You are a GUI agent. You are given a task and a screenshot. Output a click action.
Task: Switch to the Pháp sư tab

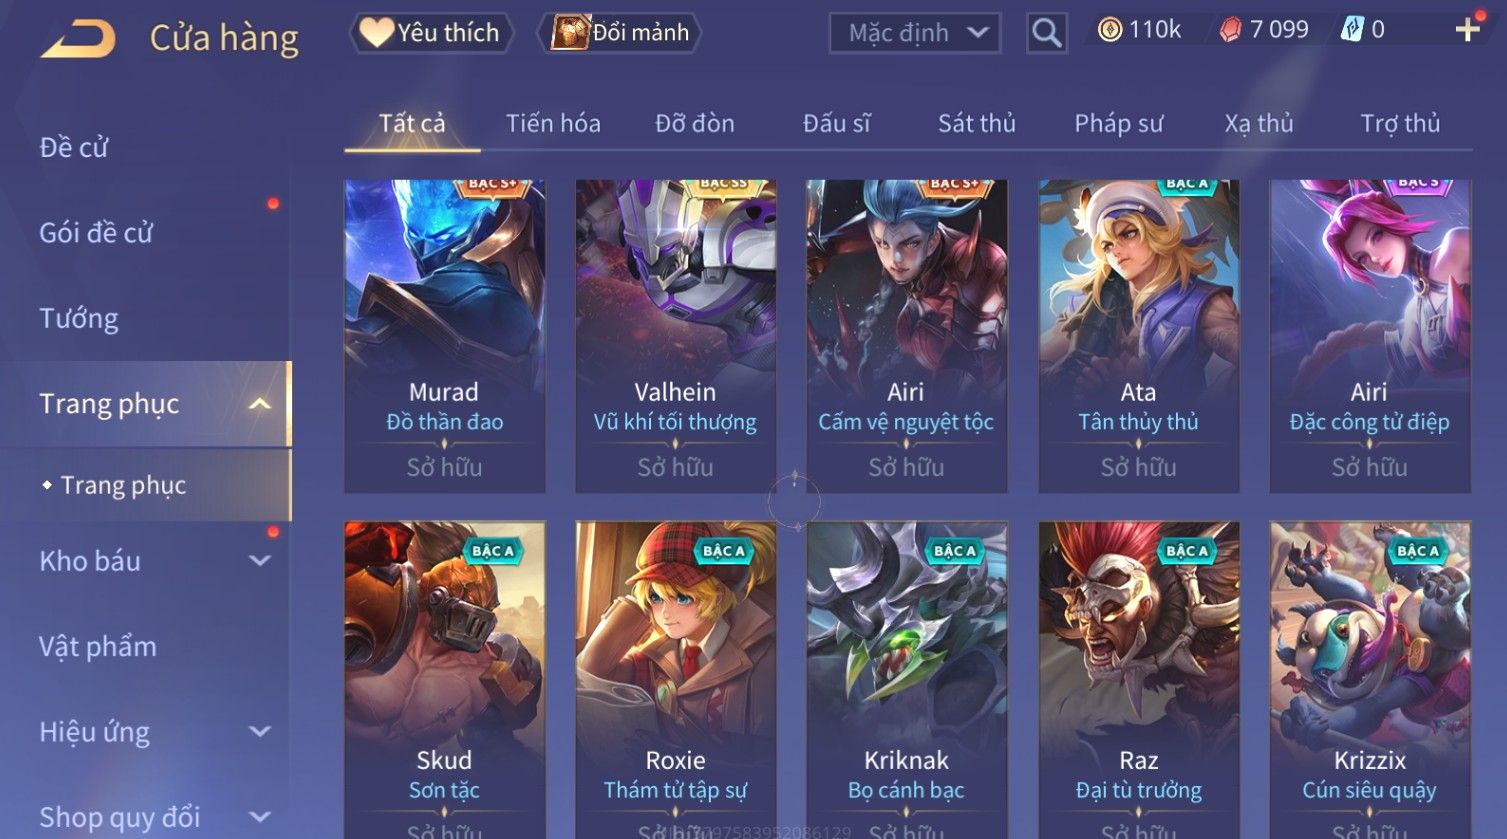click(x=1118, y=124)
